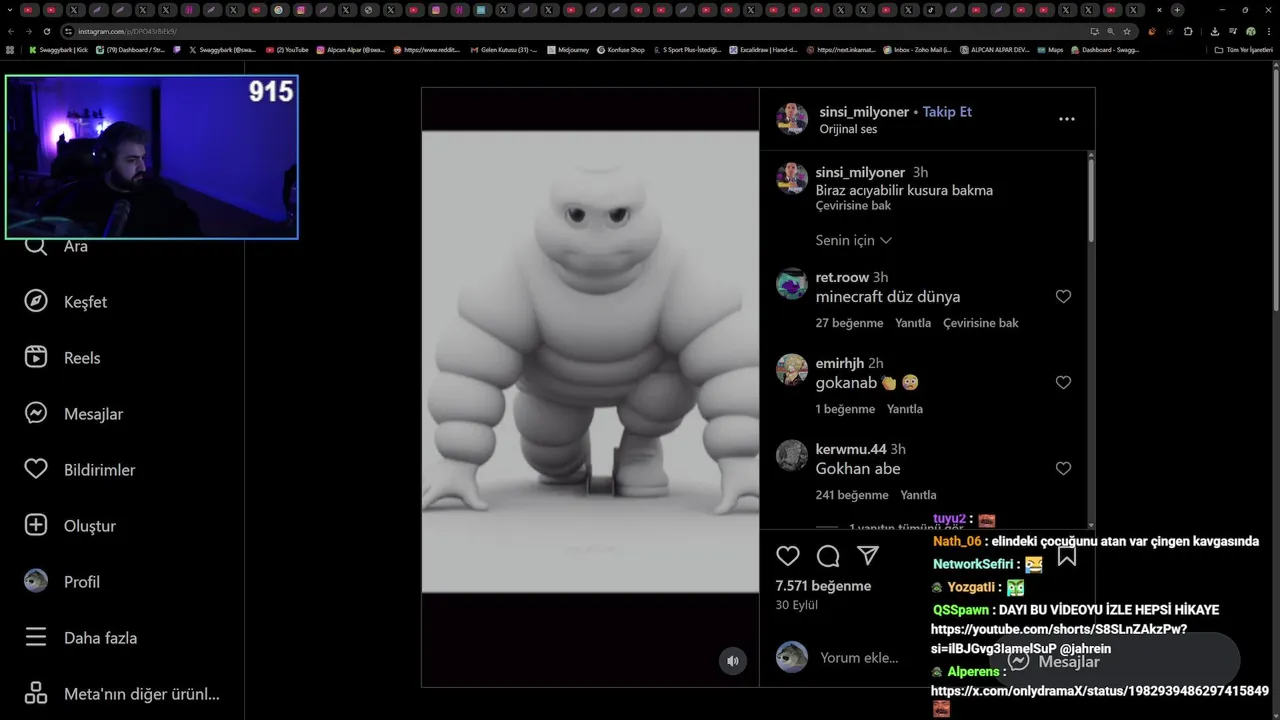Open a new browser tab with plus
Image resolution: width=1280 pixels, height=720 pixels.
pyautogui.click(x=1177, y=10)
